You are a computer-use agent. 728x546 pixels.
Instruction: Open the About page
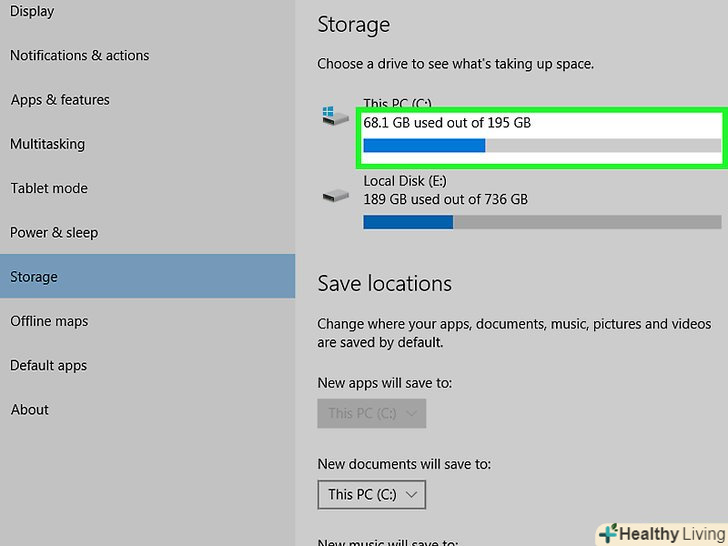pyautogui.click(x=30, y=409)
